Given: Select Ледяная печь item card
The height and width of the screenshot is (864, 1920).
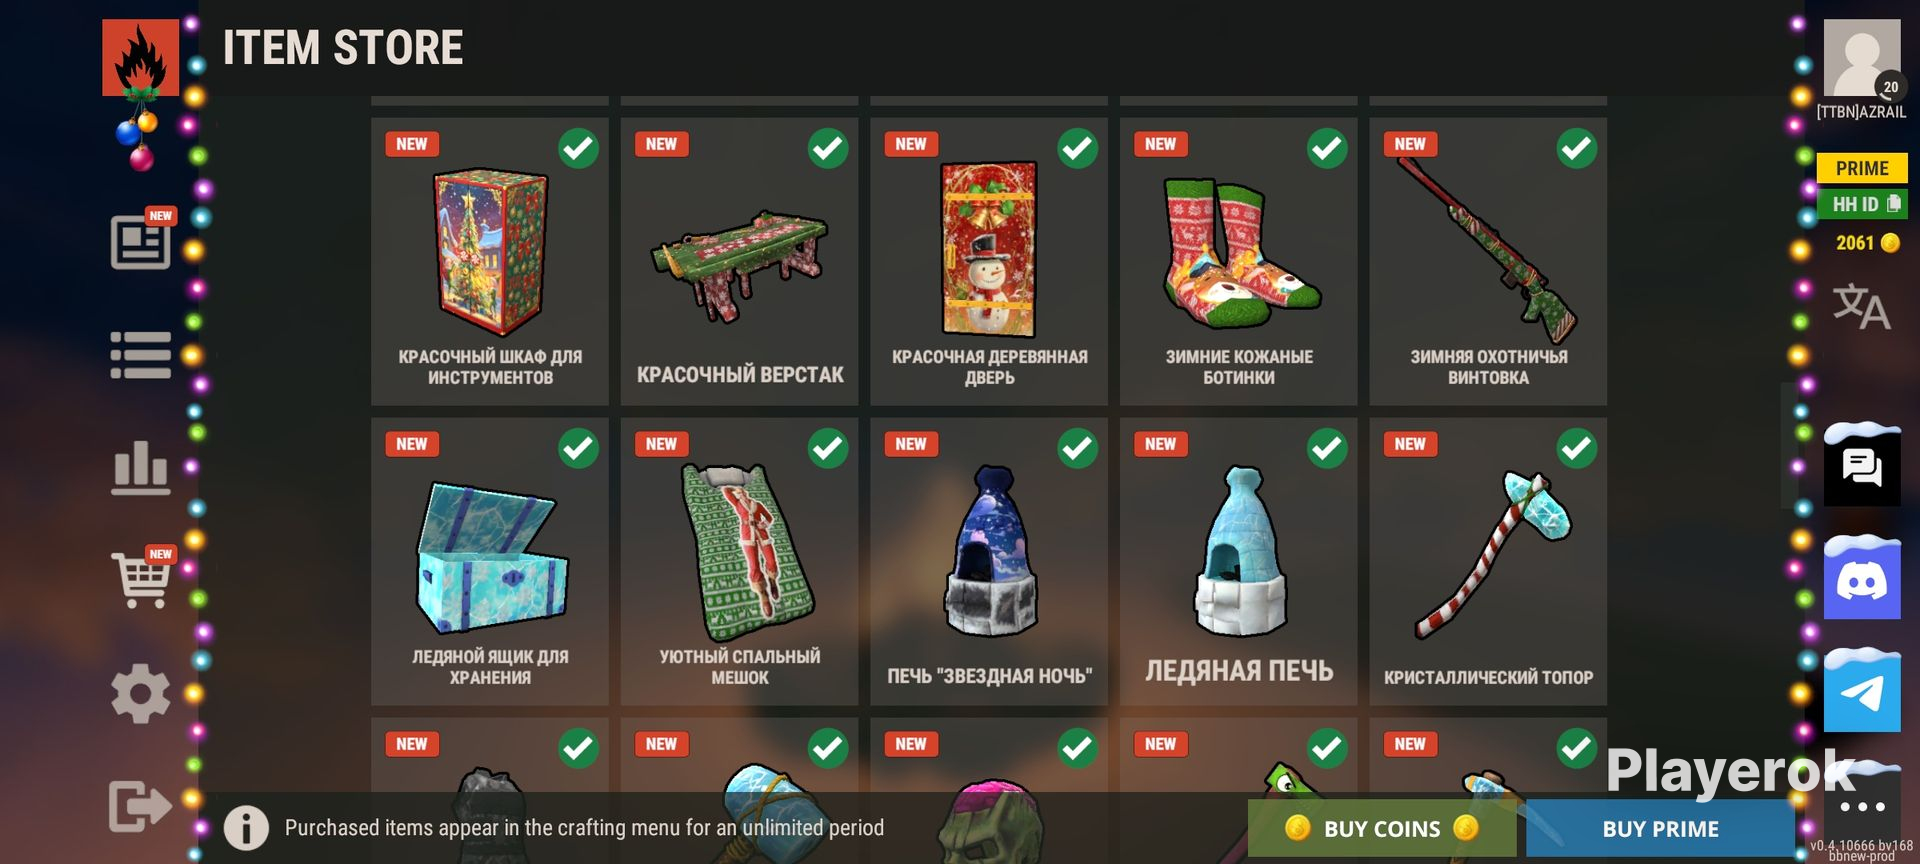Looking at the screenshot, I should tap(1238, 561).
